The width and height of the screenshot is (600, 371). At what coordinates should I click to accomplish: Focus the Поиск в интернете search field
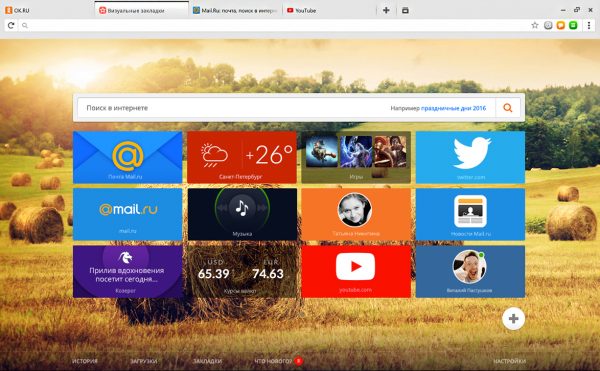[x=286, y=108]
